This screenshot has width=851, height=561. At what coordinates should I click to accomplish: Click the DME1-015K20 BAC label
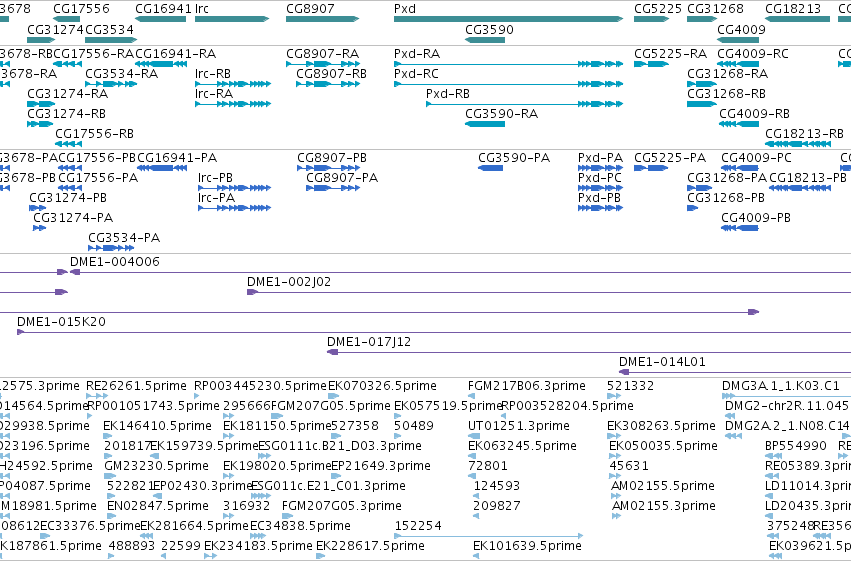pyautogui.click(x=61, y=322)
